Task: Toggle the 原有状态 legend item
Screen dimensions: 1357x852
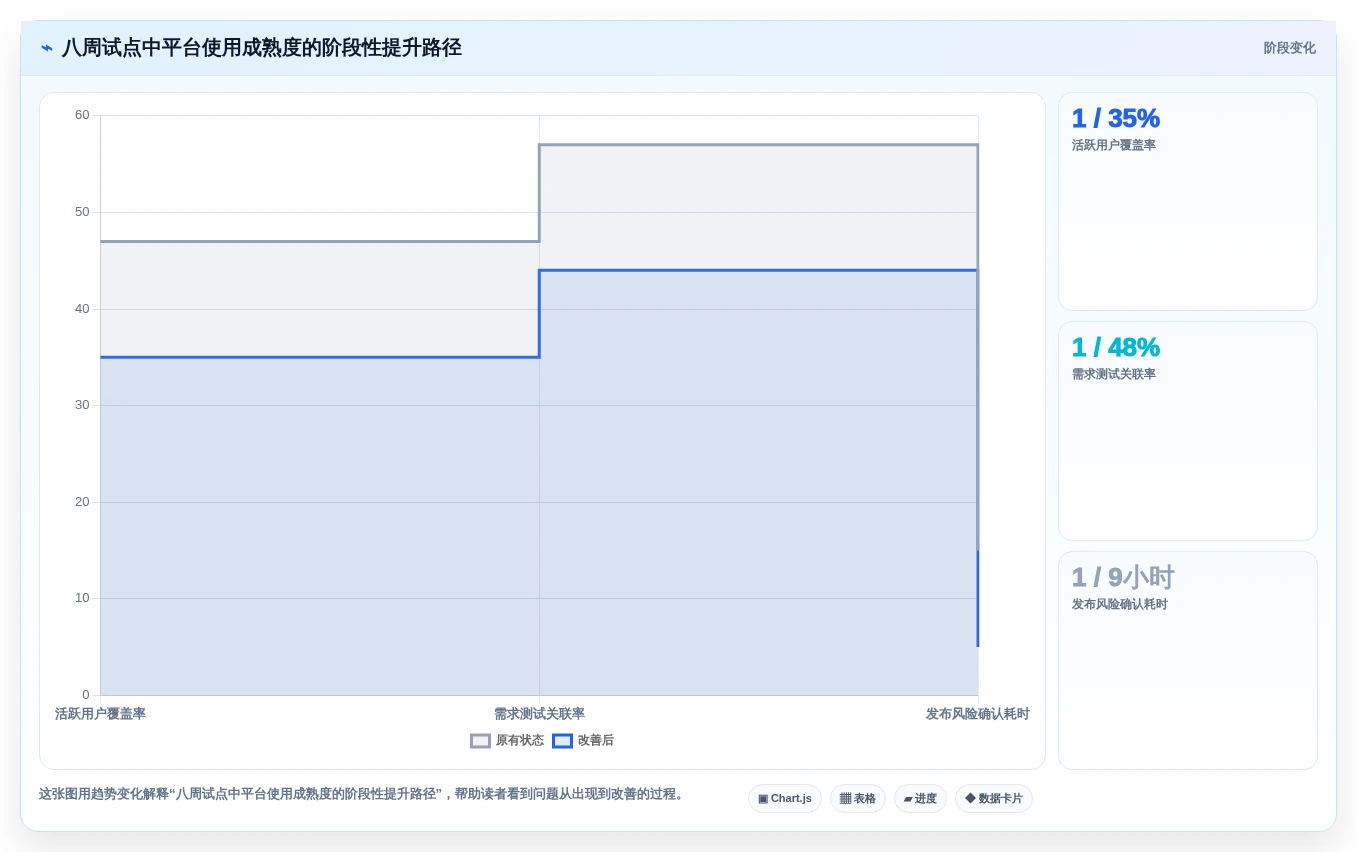Action: (507, 741)
